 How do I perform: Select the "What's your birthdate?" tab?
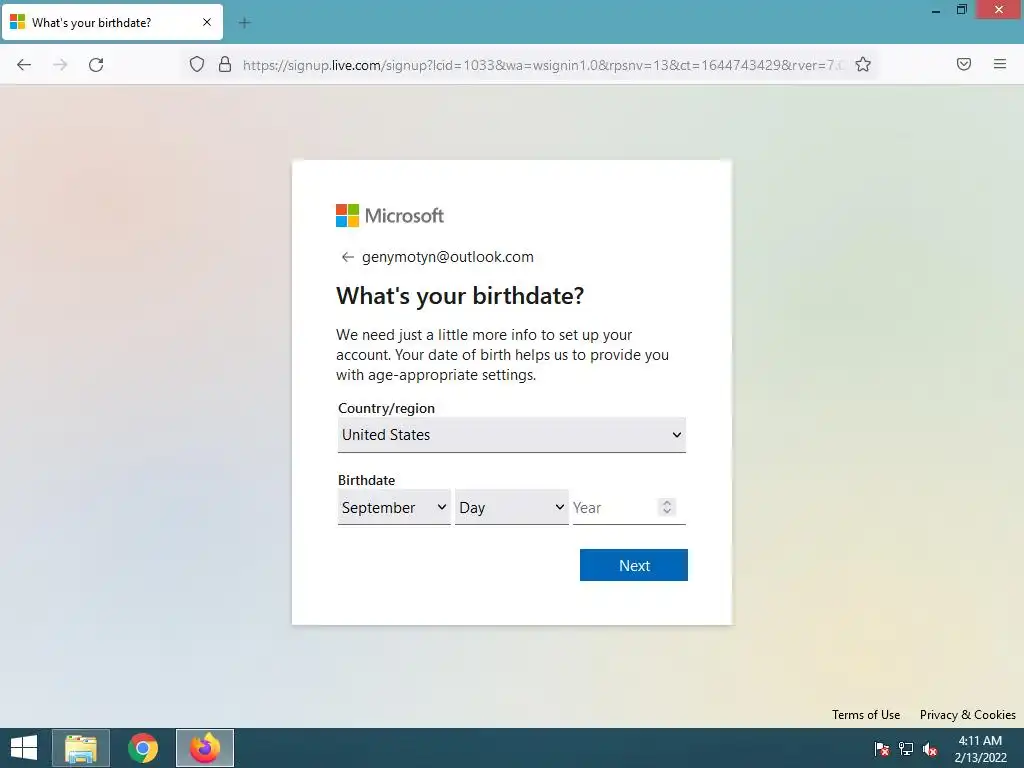click(x=112, y=22)
